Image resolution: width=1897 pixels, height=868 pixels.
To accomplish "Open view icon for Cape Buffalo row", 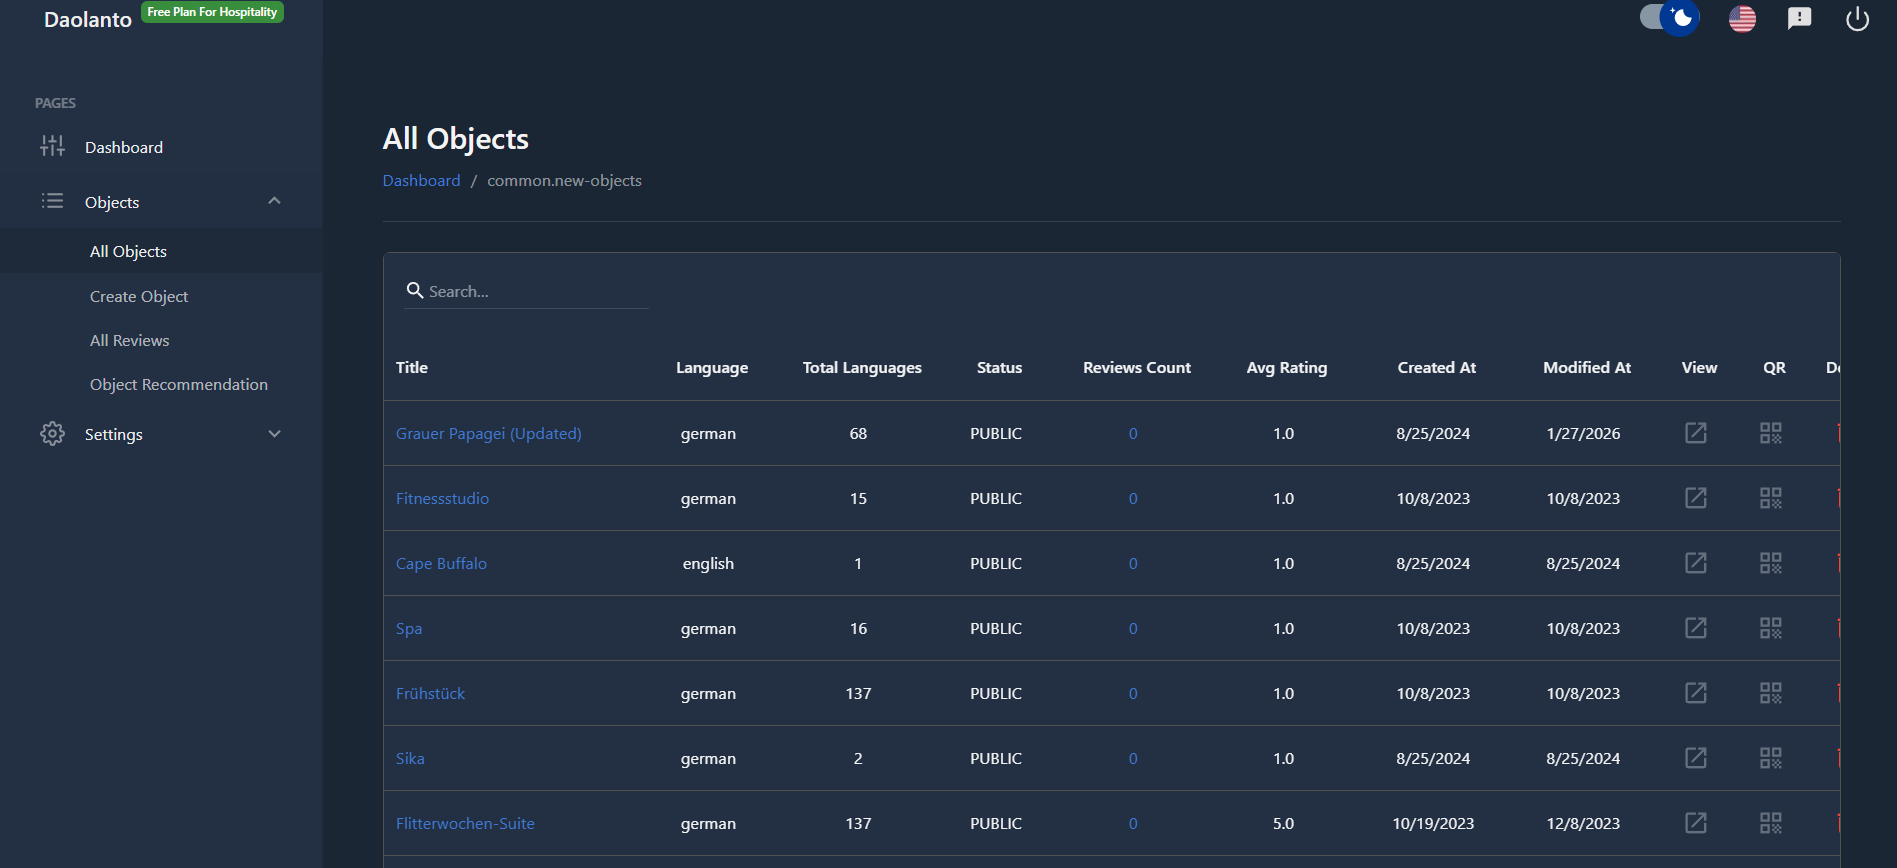I will pos(1695,563).
